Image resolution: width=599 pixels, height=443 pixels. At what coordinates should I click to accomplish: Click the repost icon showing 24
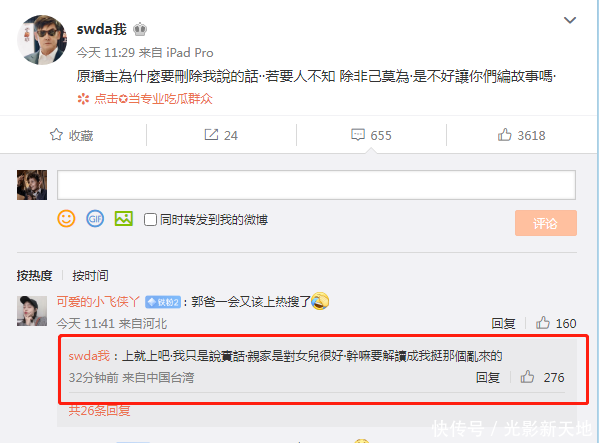211,135
